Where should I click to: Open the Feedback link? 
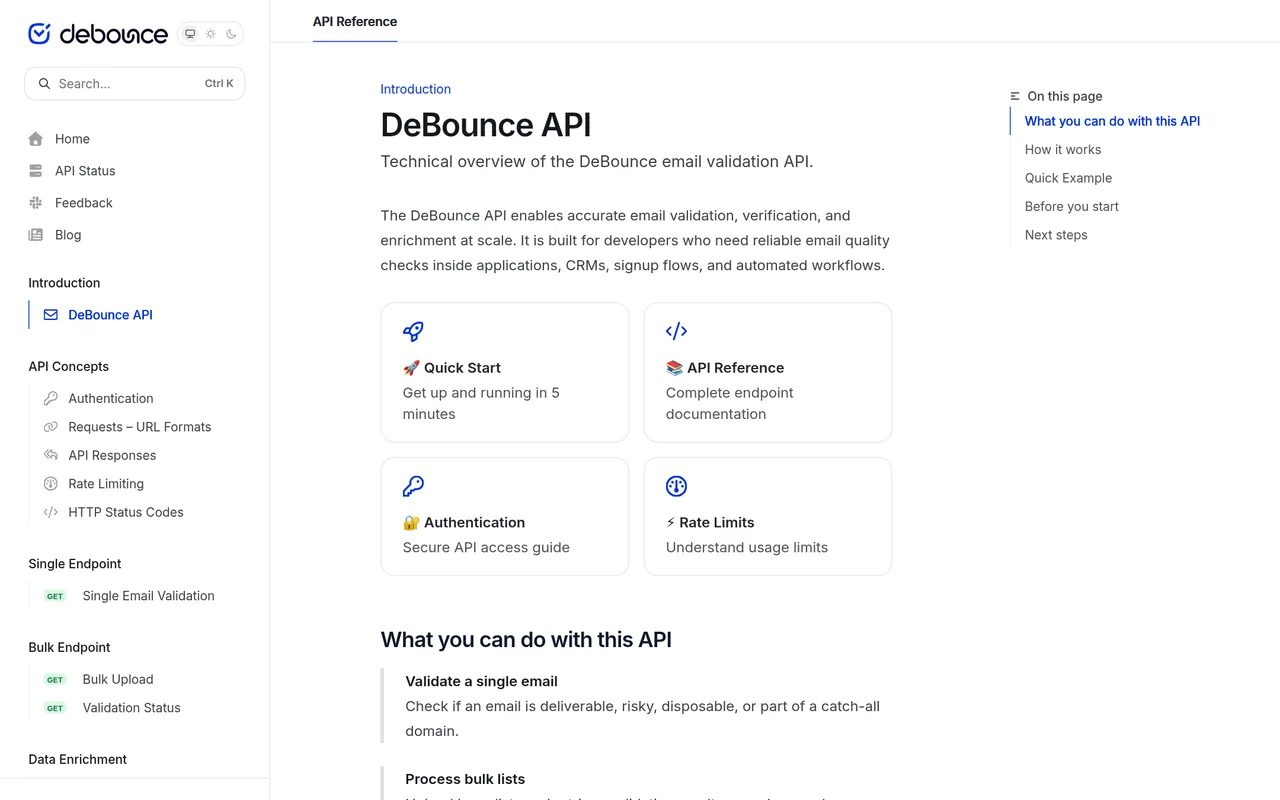84,203
